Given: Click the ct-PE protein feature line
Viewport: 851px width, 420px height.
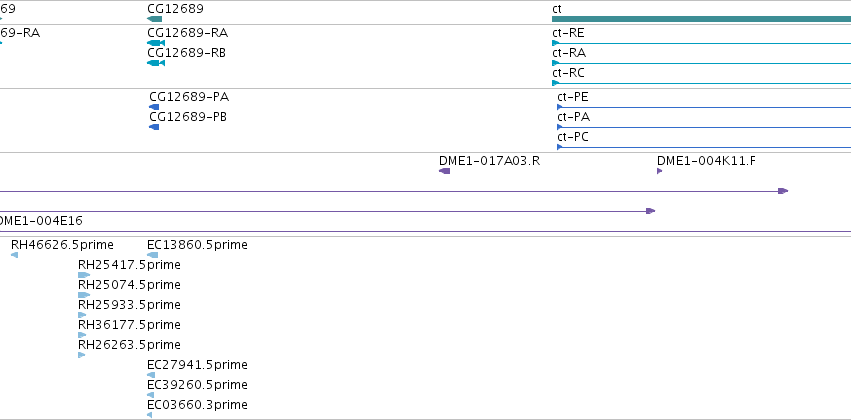Looking at the screenshot, I should coord(704,107).
